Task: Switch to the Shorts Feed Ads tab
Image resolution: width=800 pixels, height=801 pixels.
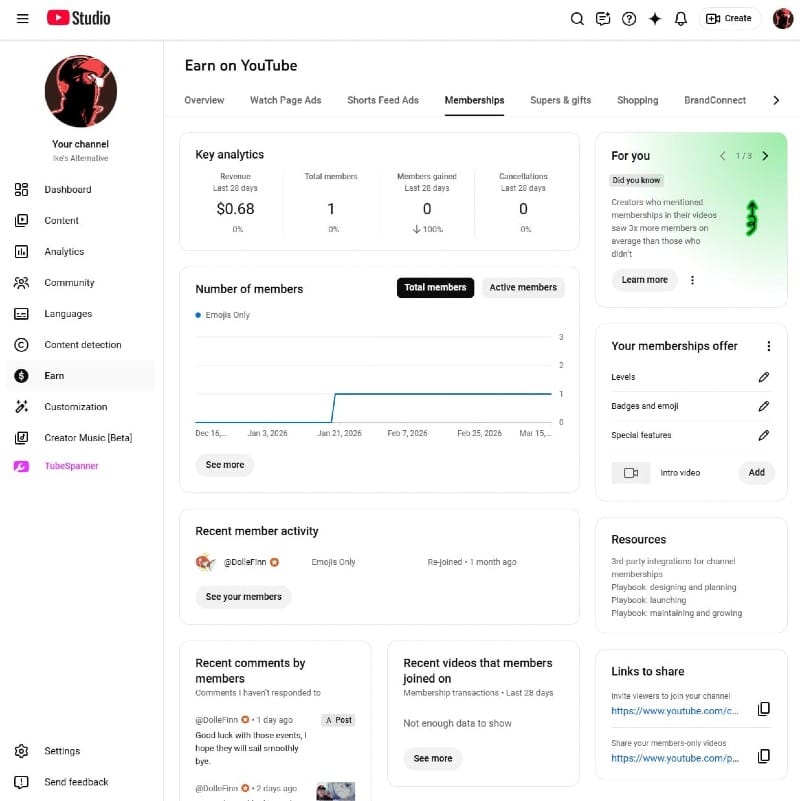Action: coord(383,100)
